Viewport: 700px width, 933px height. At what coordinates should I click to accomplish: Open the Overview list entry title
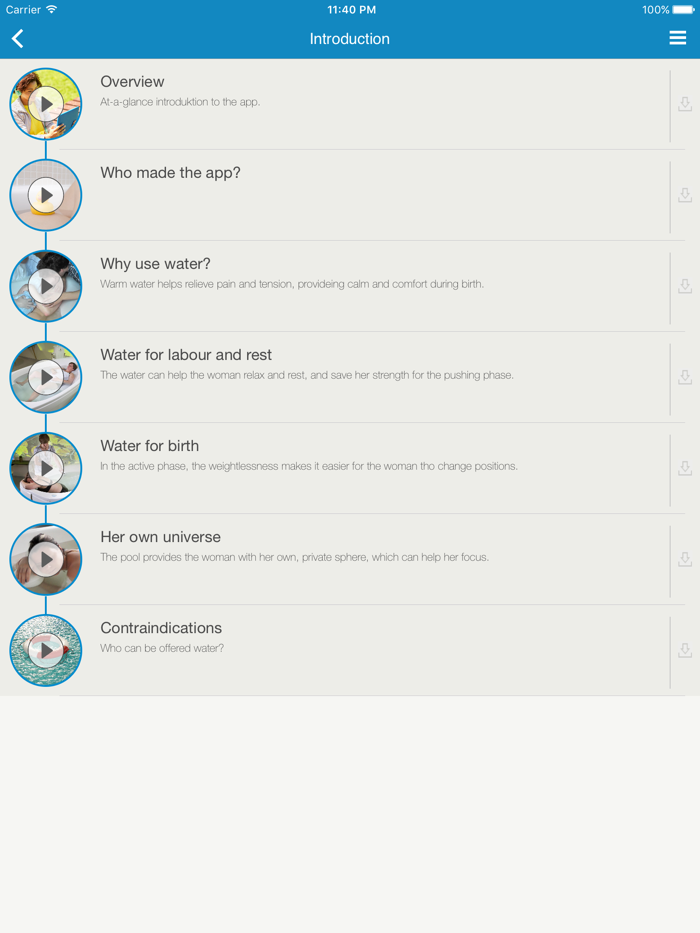(x=132, y=82)
